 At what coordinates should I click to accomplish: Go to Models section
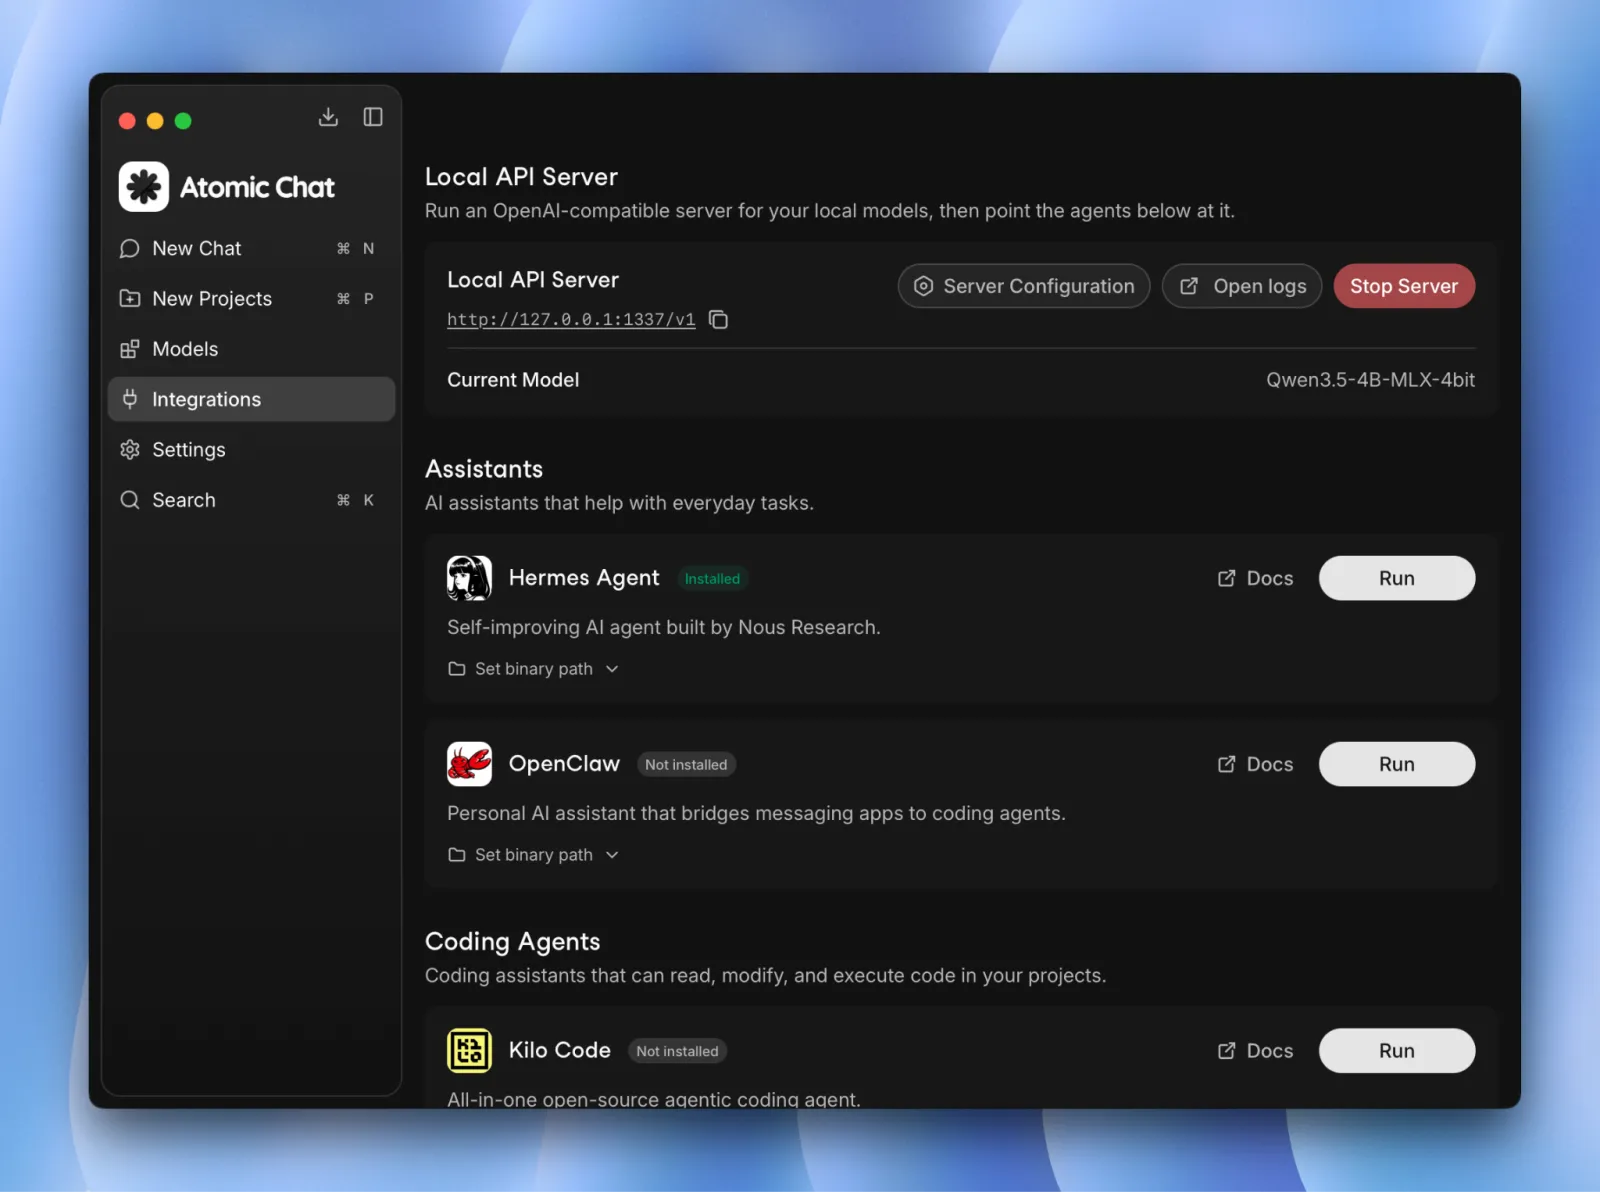(251, 349)
